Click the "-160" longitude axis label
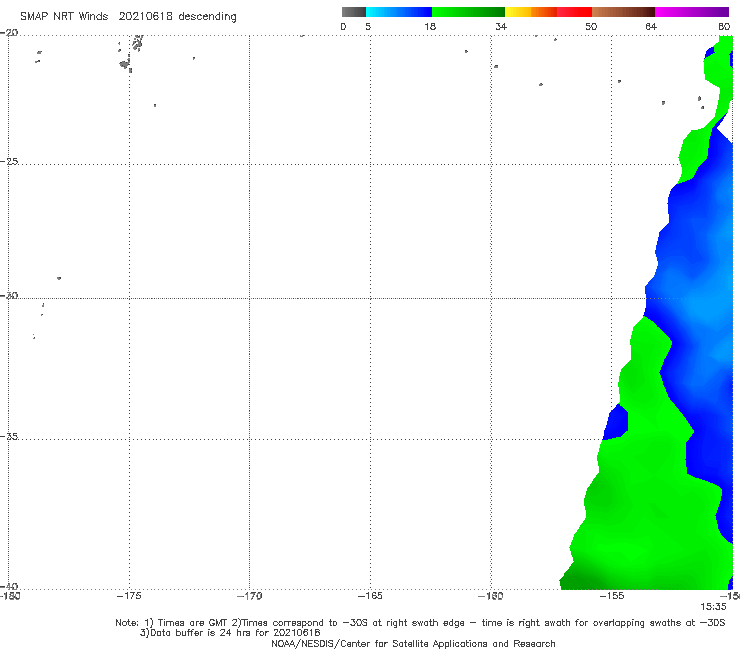 click(491, 596)
